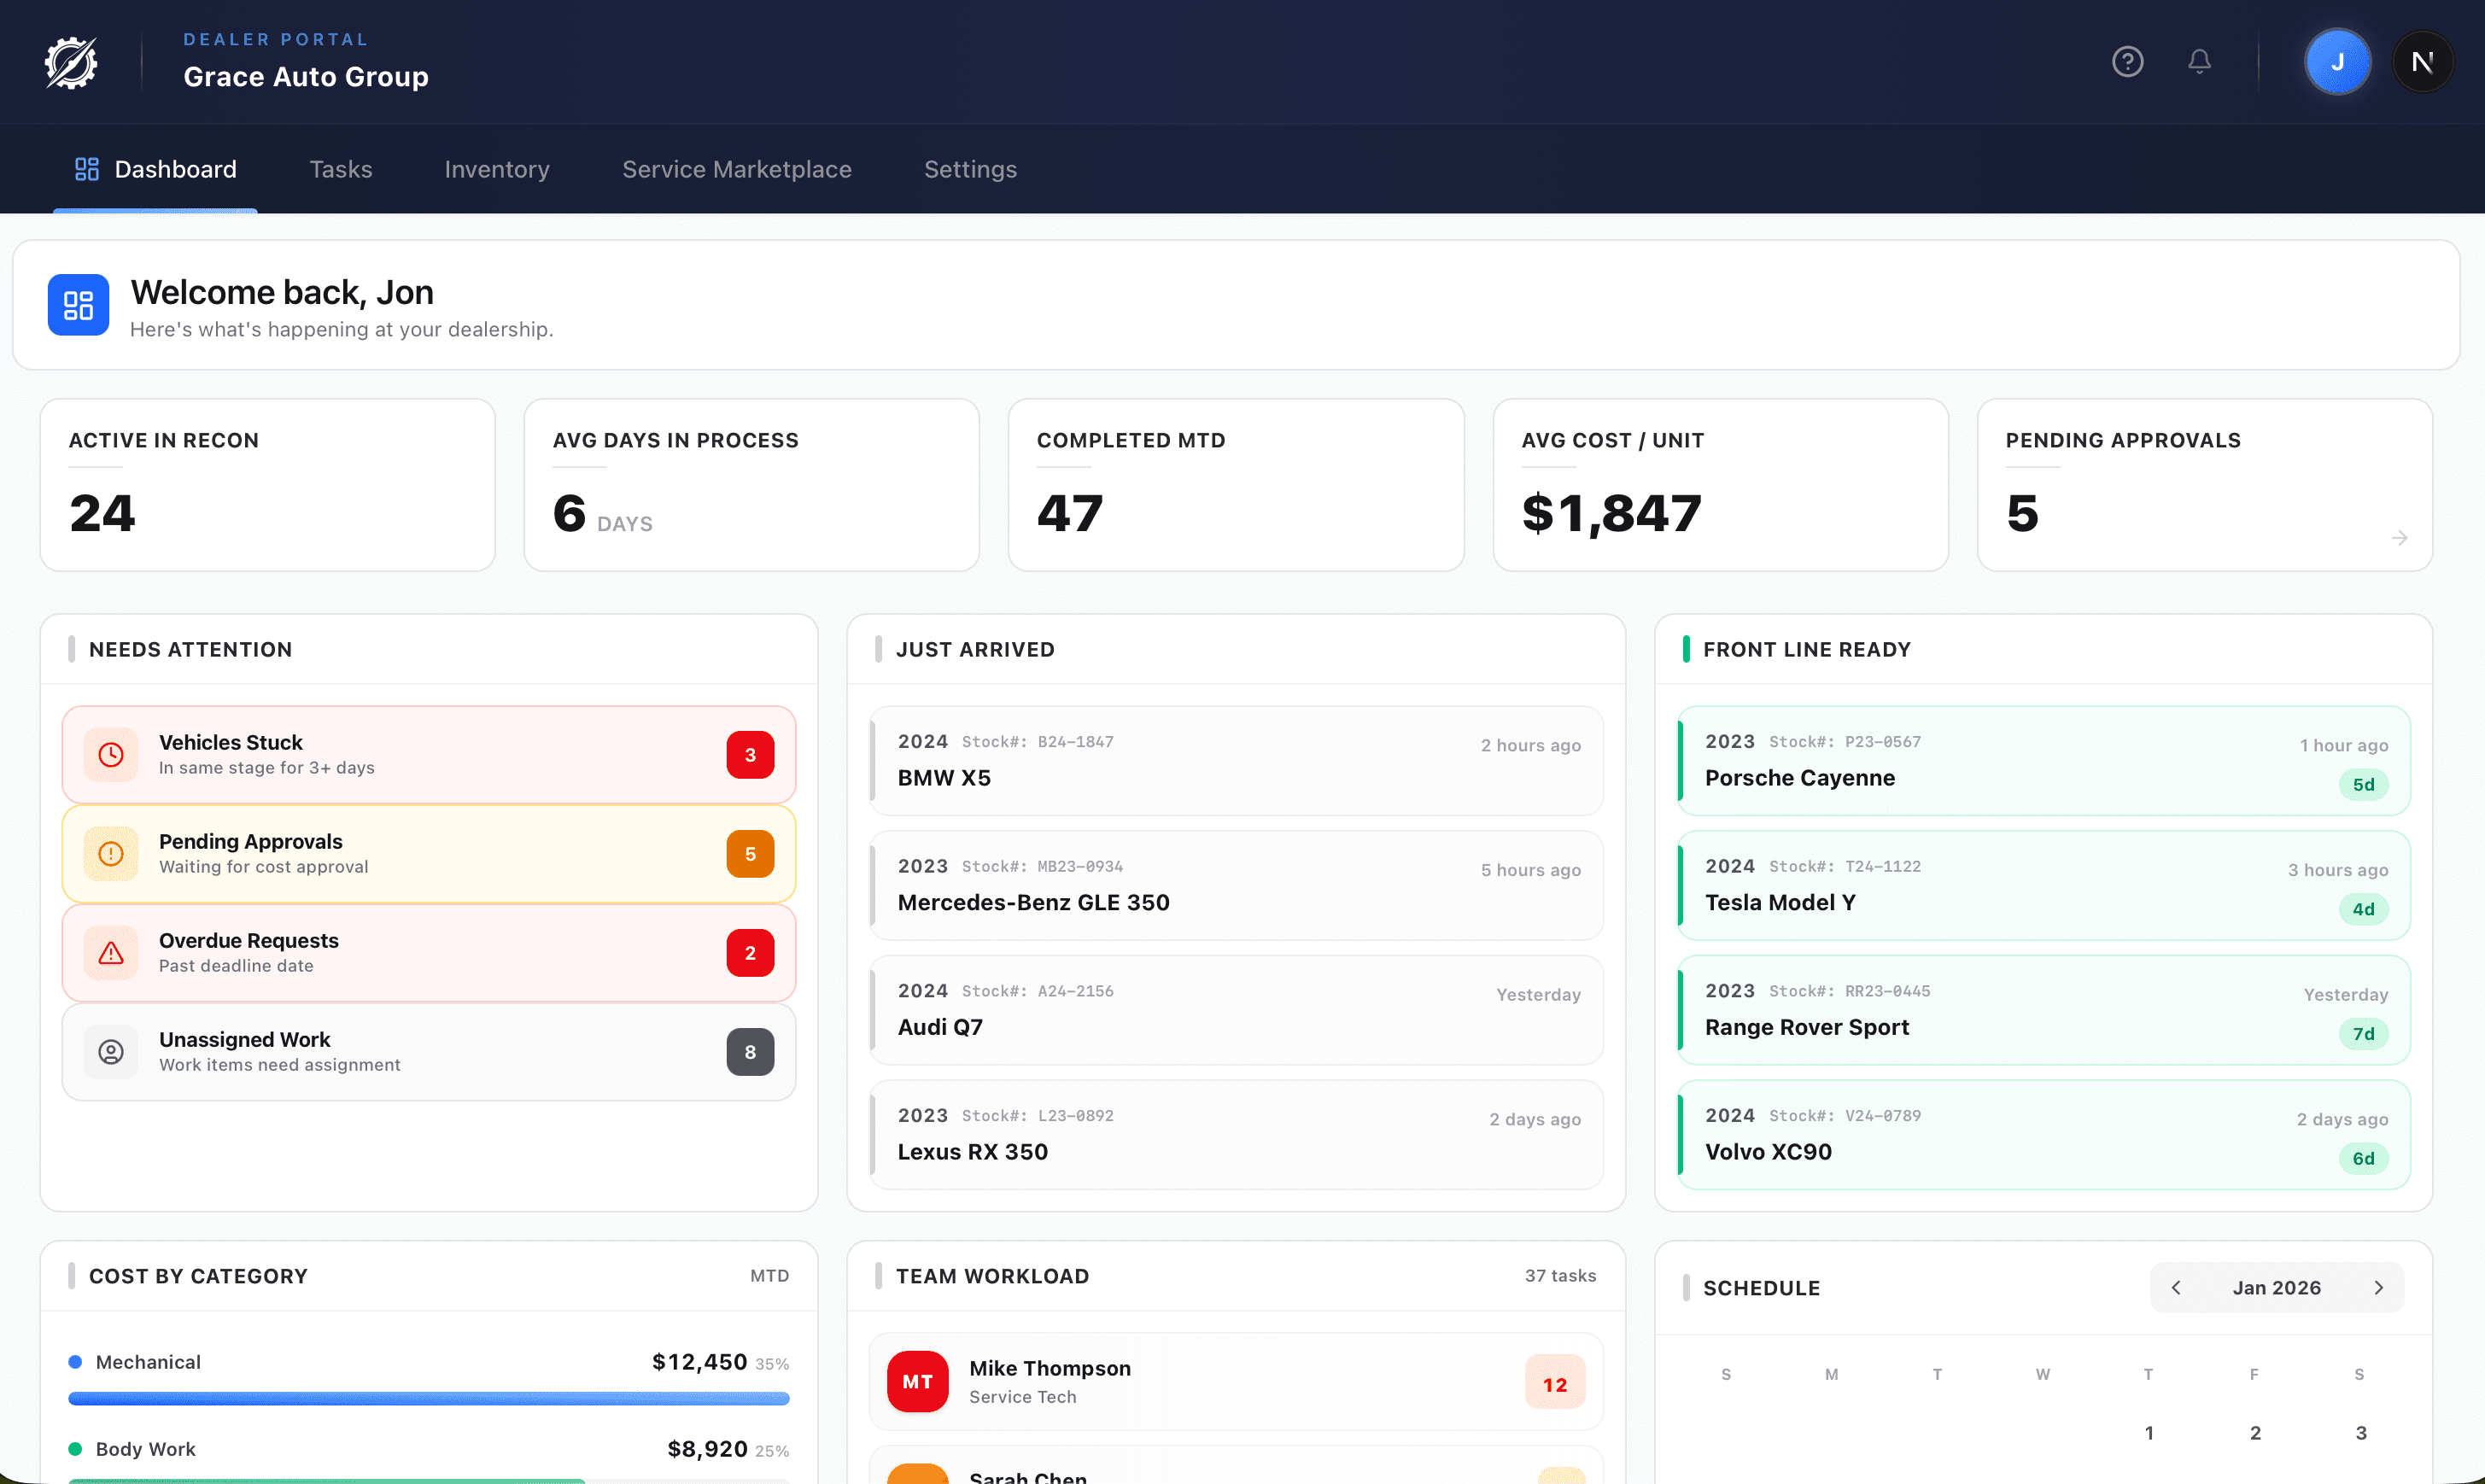The height and width of the screenshot is (1484, 2485).
Task: Click the Mechanical cost progress bar
Action: (x=429, y=1399)
